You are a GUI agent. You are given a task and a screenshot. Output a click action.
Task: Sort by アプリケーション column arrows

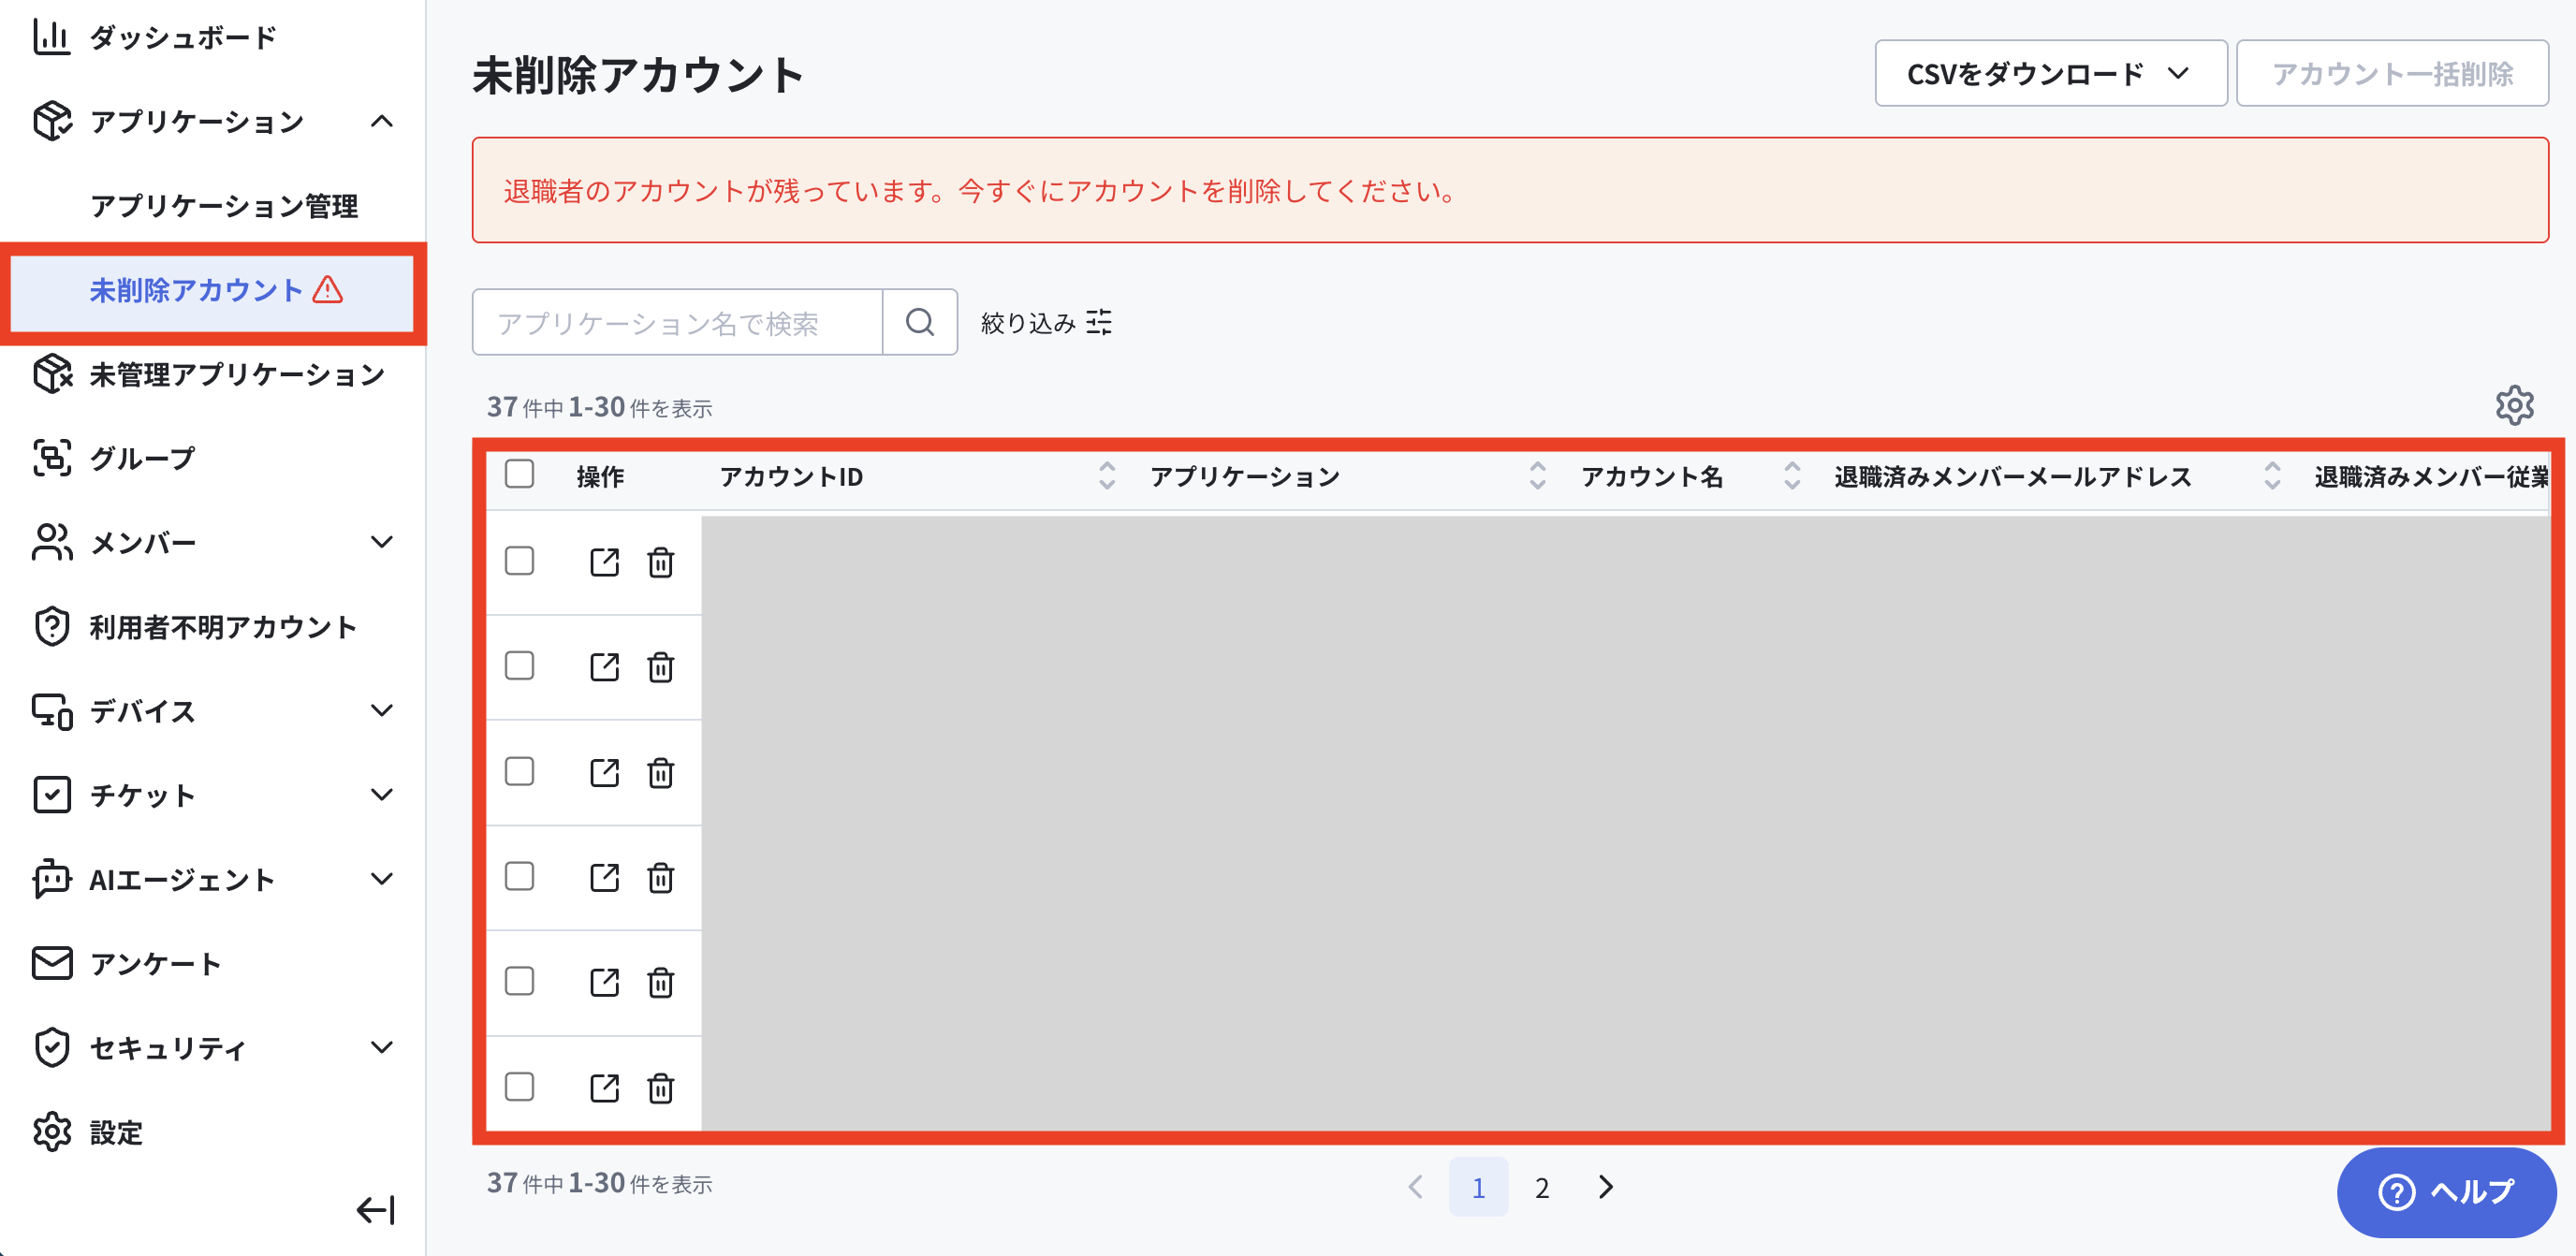[x=1537, y=476]
